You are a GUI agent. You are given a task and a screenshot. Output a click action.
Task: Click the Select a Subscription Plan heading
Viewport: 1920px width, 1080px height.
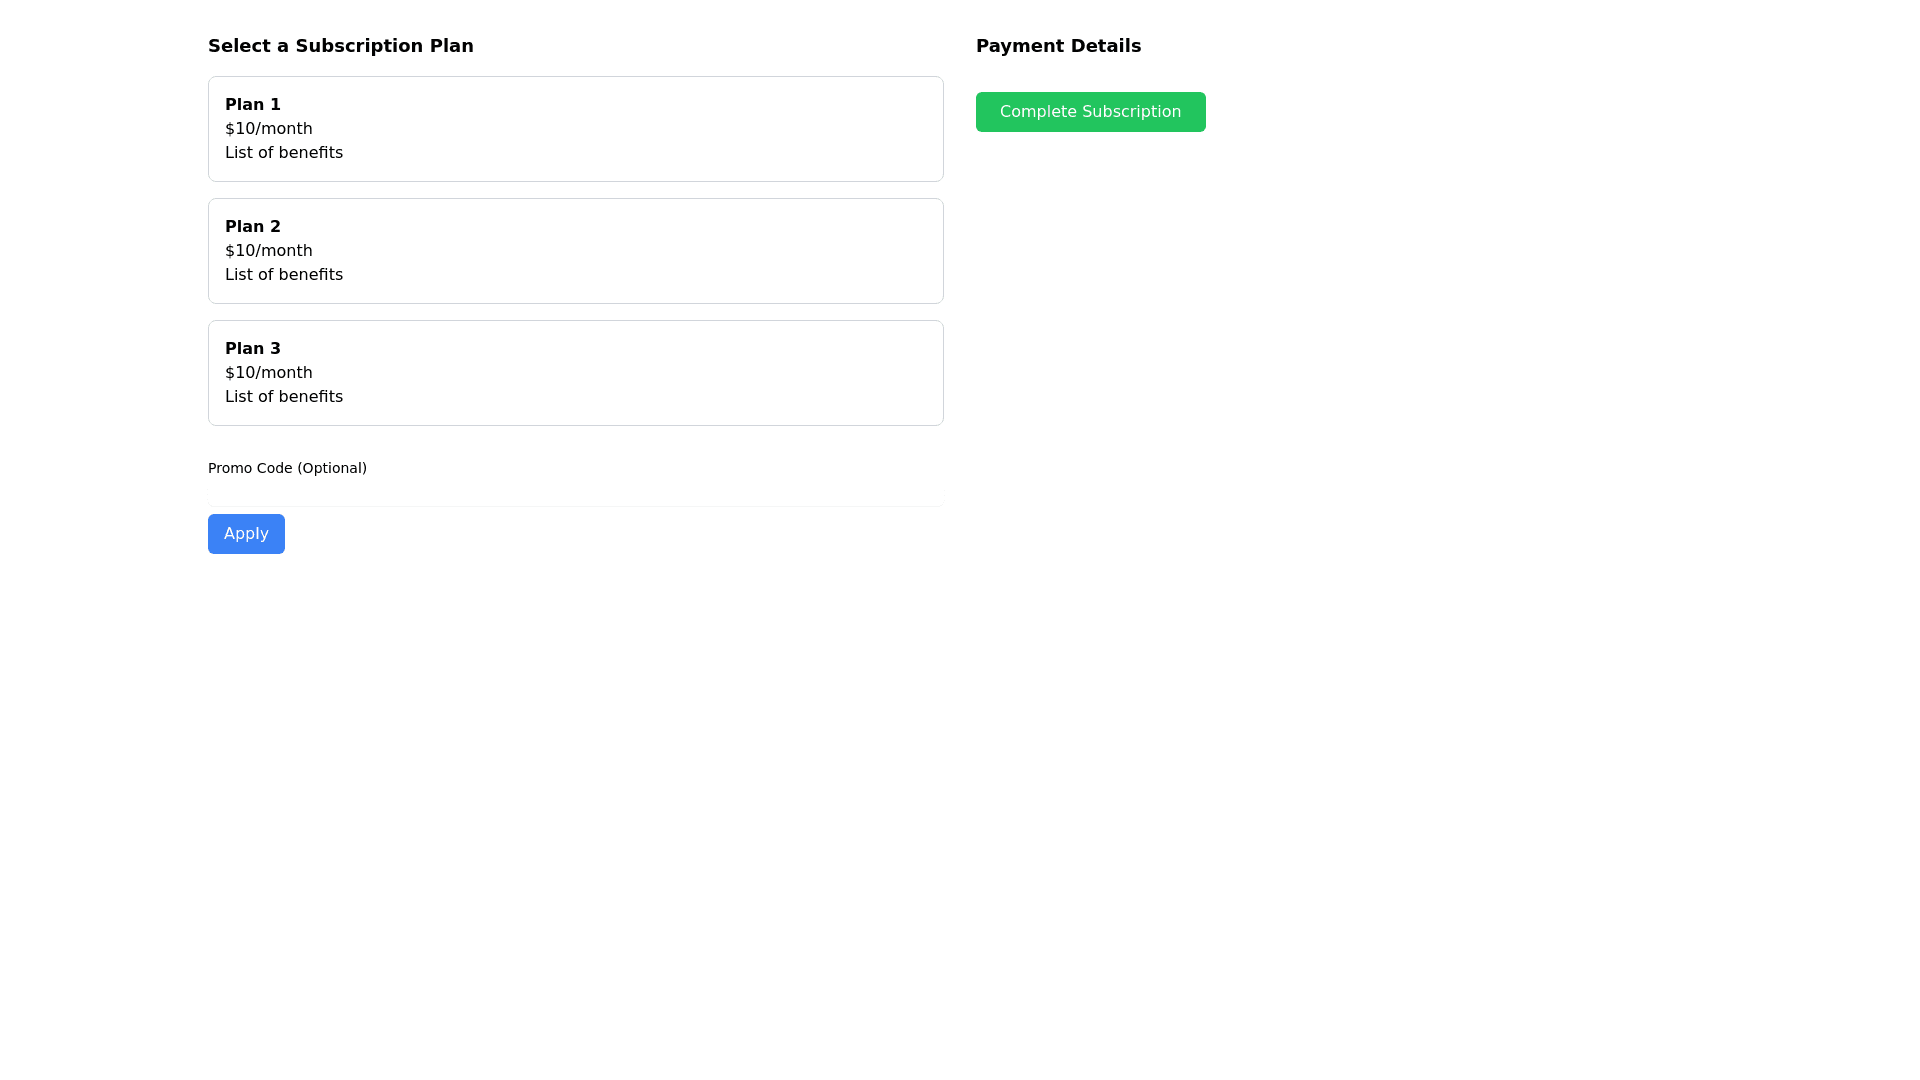[x=340, y=46]
